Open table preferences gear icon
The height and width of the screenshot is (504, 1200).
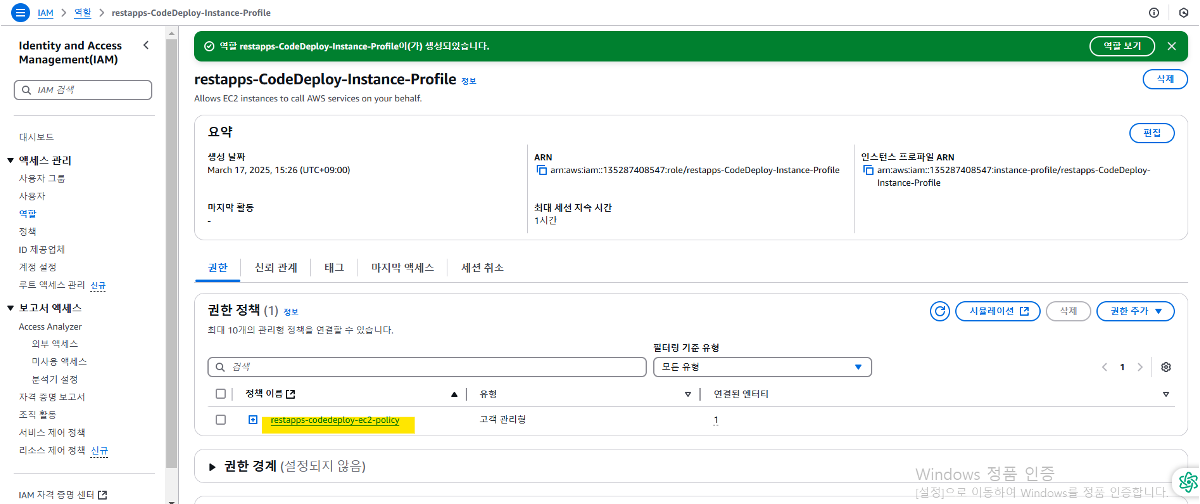coord(1166,367)
